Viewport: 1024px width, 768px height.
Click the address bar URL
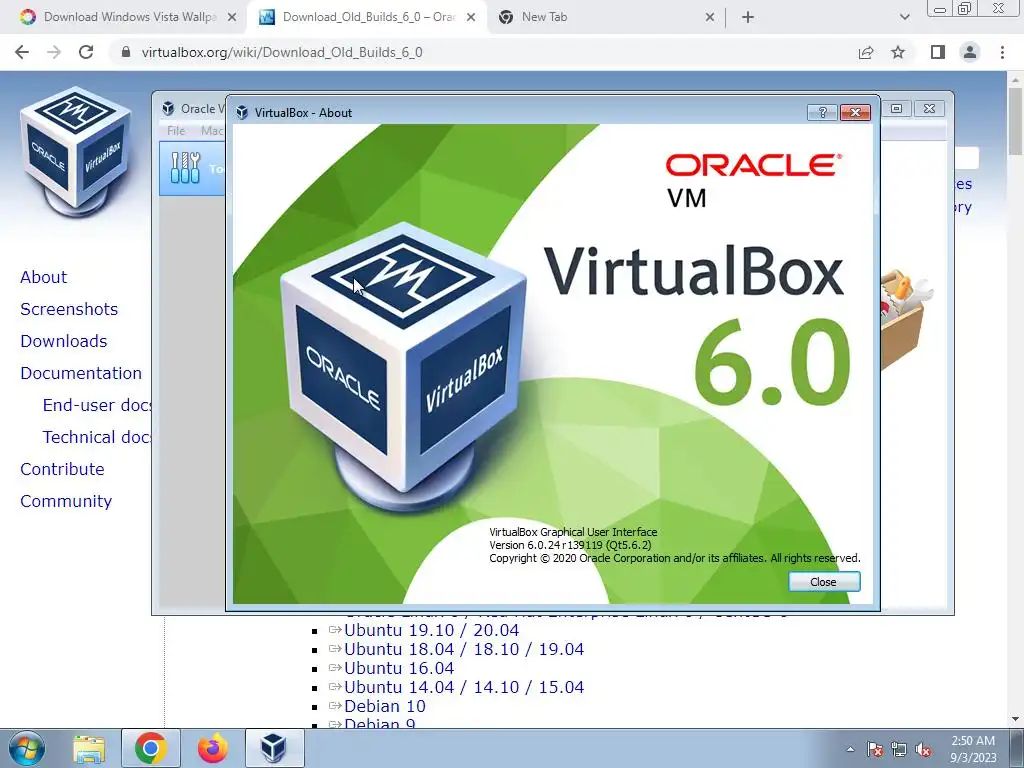coord(281,52)
